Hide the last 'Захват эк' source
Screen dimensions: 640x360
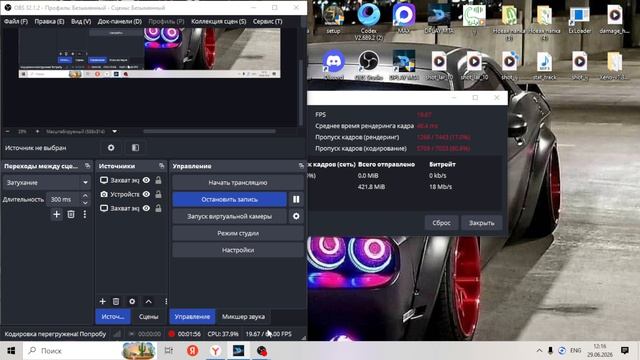coord(146,208)
